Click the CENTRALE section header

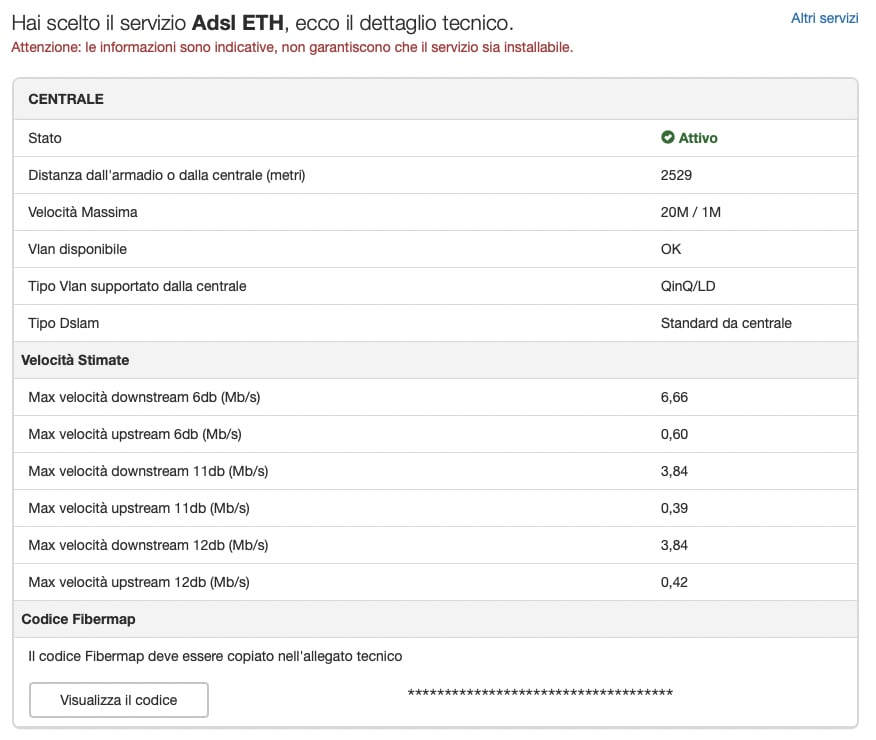coord(66,99)
